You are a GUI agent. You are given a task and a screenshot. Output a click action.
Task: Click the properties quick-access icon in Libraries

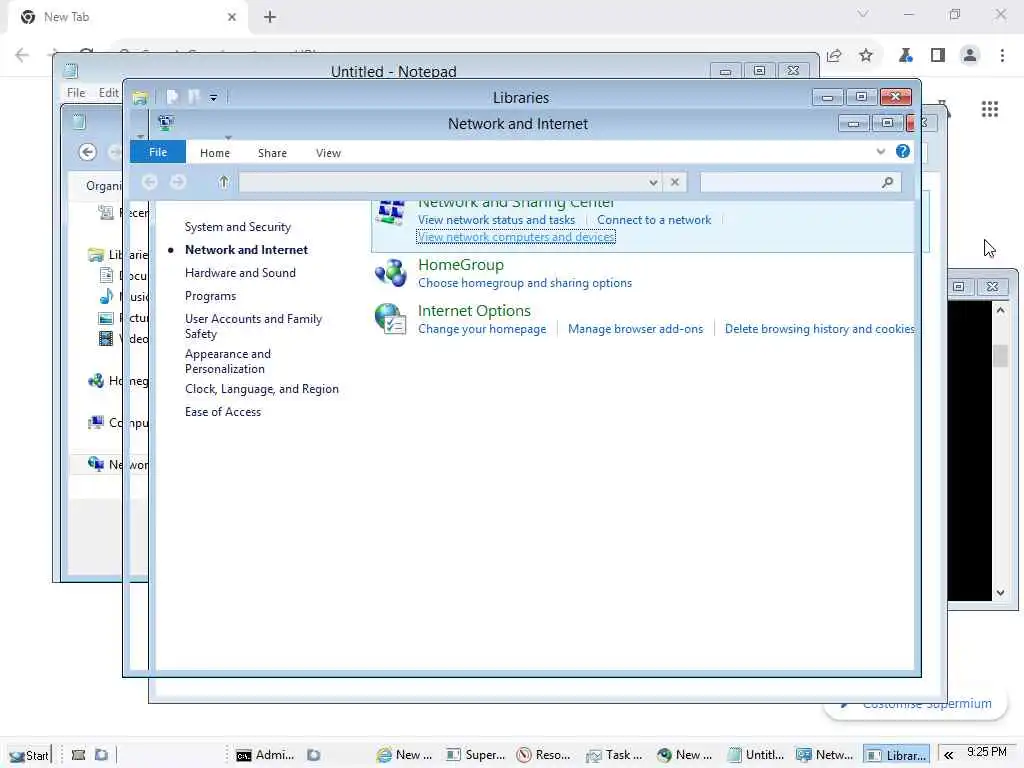(172, 97)
